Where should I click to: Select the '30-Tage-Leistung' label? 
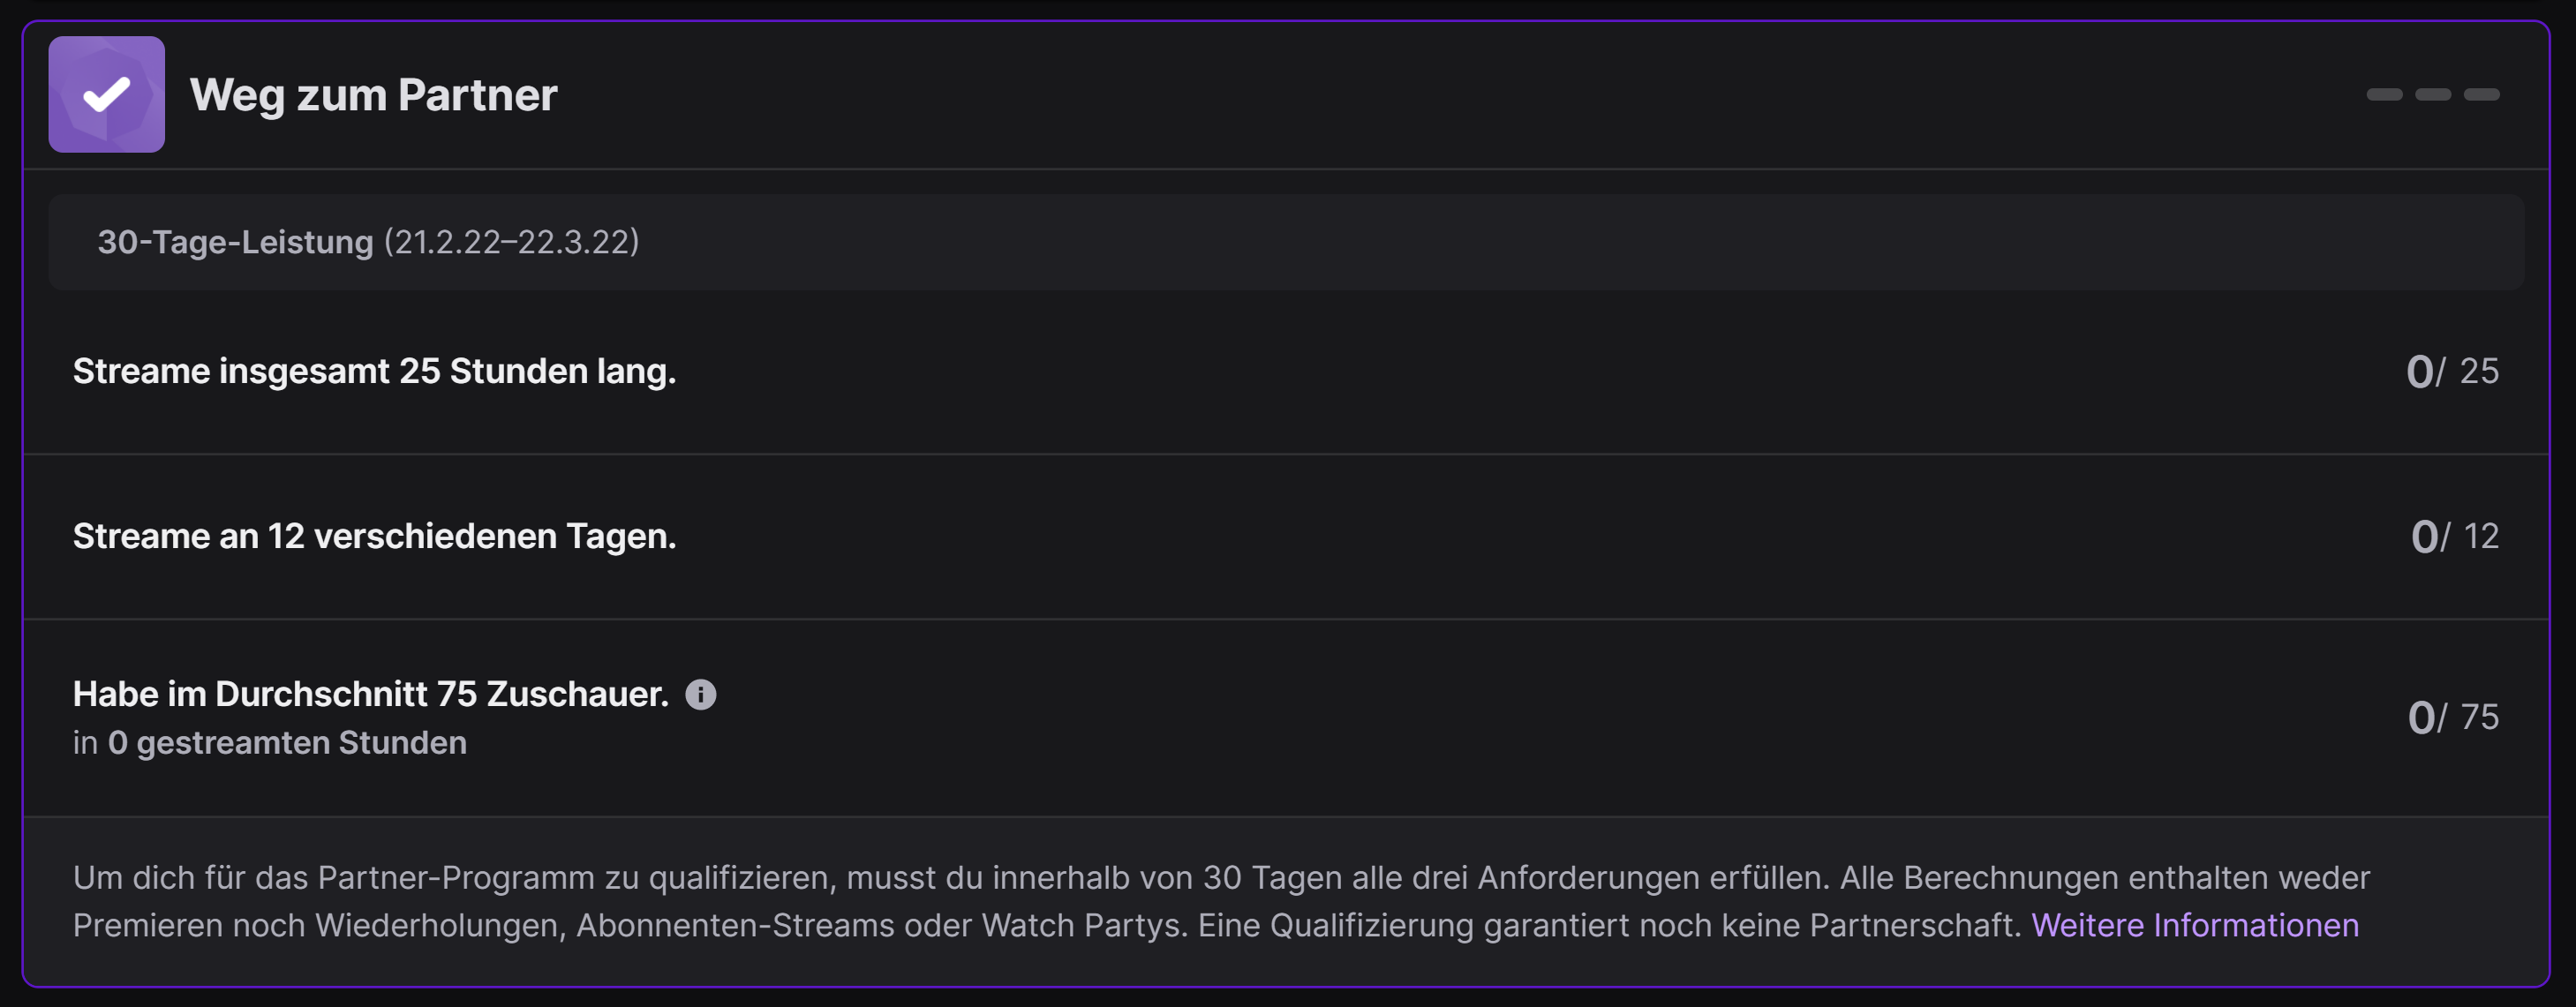235,242
